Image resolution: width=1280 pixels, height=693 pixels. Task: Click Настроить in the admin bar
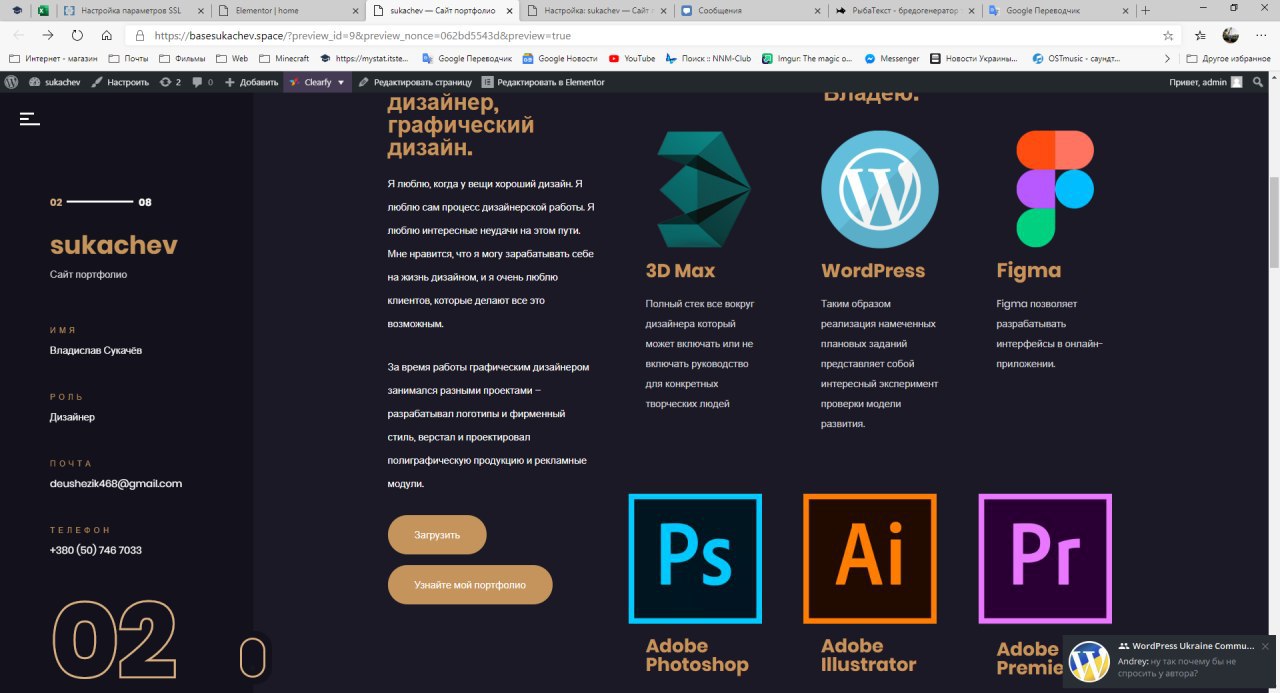click(x=120, y=82)
